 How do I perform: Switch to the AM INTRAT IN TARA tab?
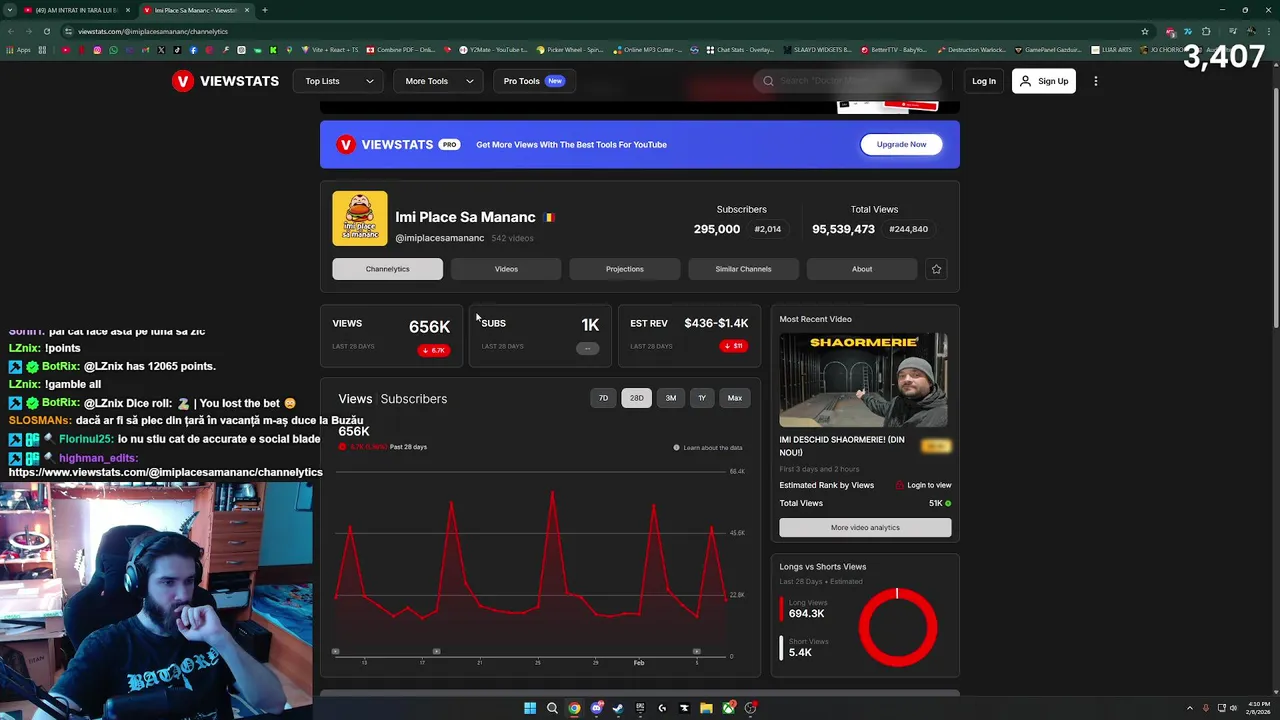(x=76, y=10)
